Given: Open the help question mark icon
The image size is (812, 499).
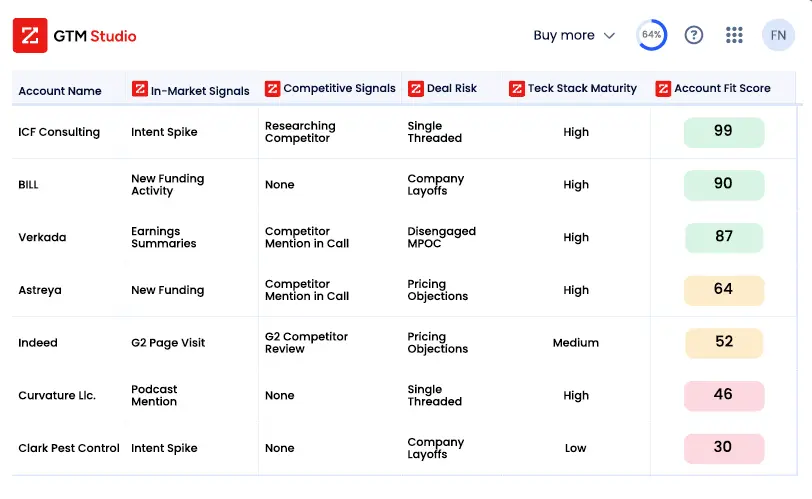Looking at the screenshot, I should click(x=693, y=35).
